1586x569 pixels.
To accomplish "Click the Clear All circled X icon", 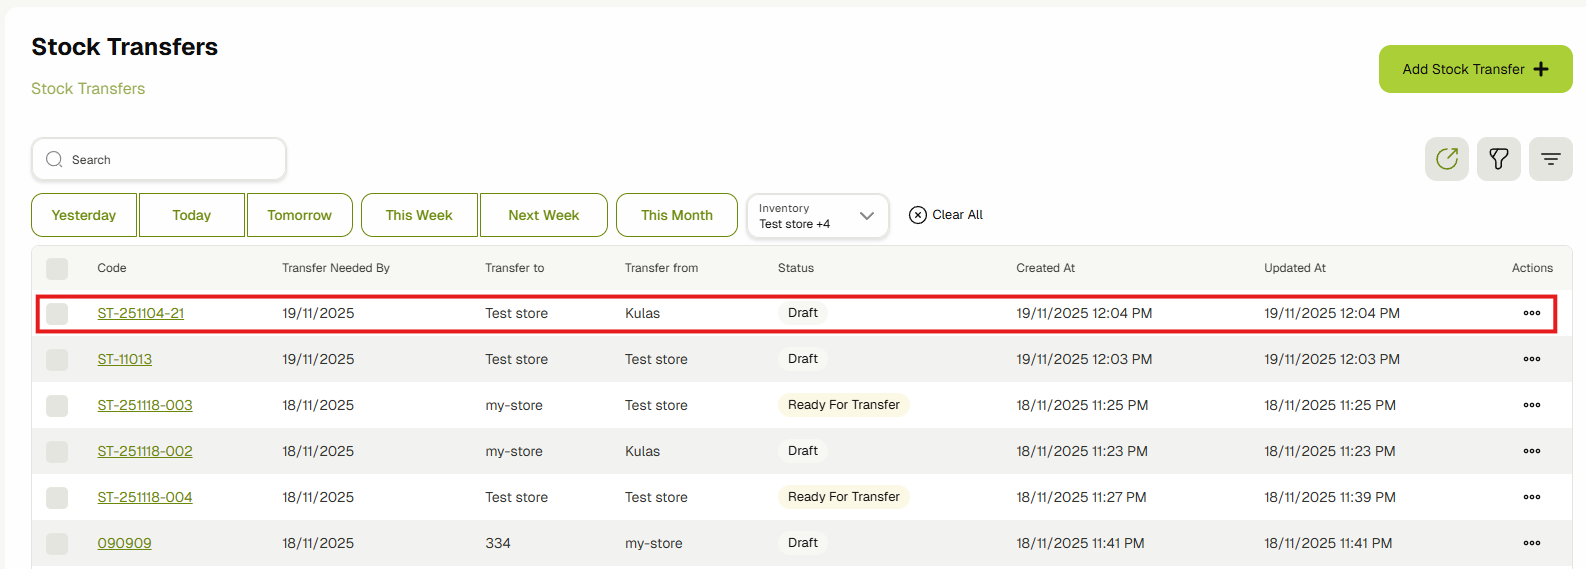I will (917, 215).
